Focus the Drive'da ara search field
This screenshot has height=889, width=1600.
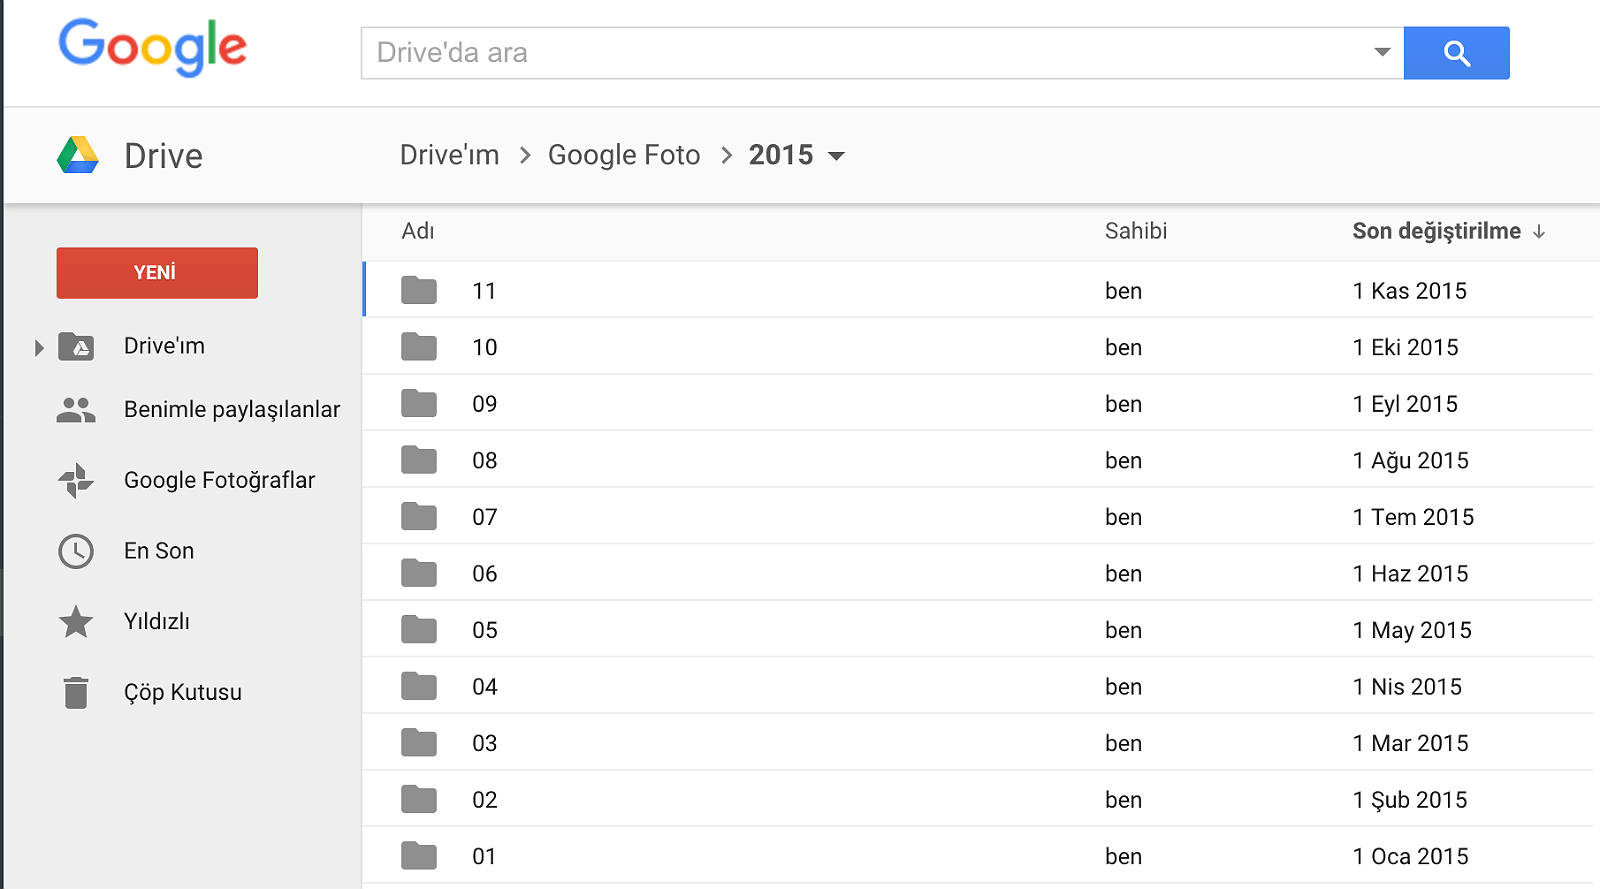coord(860,53)
